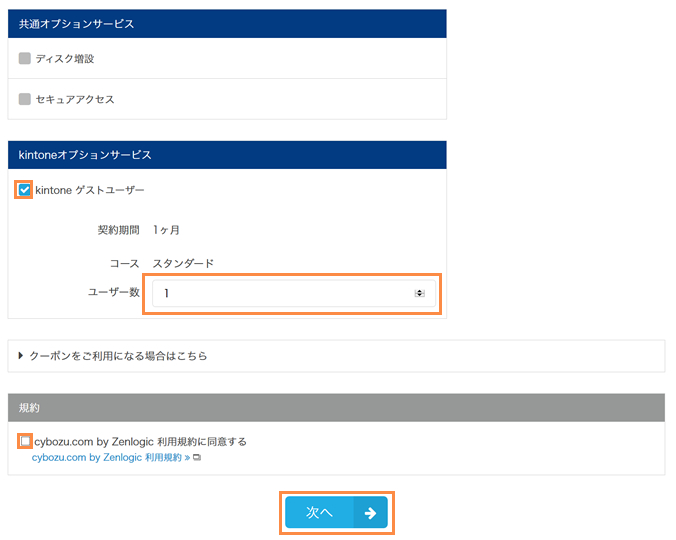Image resolution: width=676 pixels, height=540 pixels.
Task: Click the コース value スタンダード
Action: click(183, 263)
